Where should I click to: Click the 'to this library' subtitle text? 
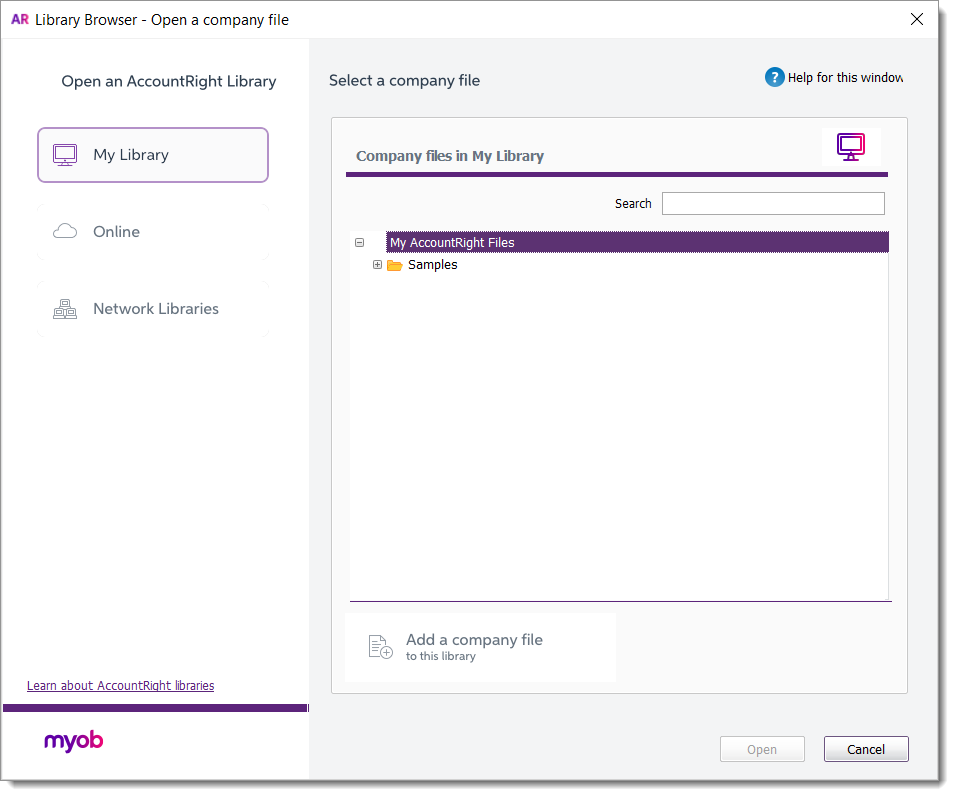[x=440, y=656]
